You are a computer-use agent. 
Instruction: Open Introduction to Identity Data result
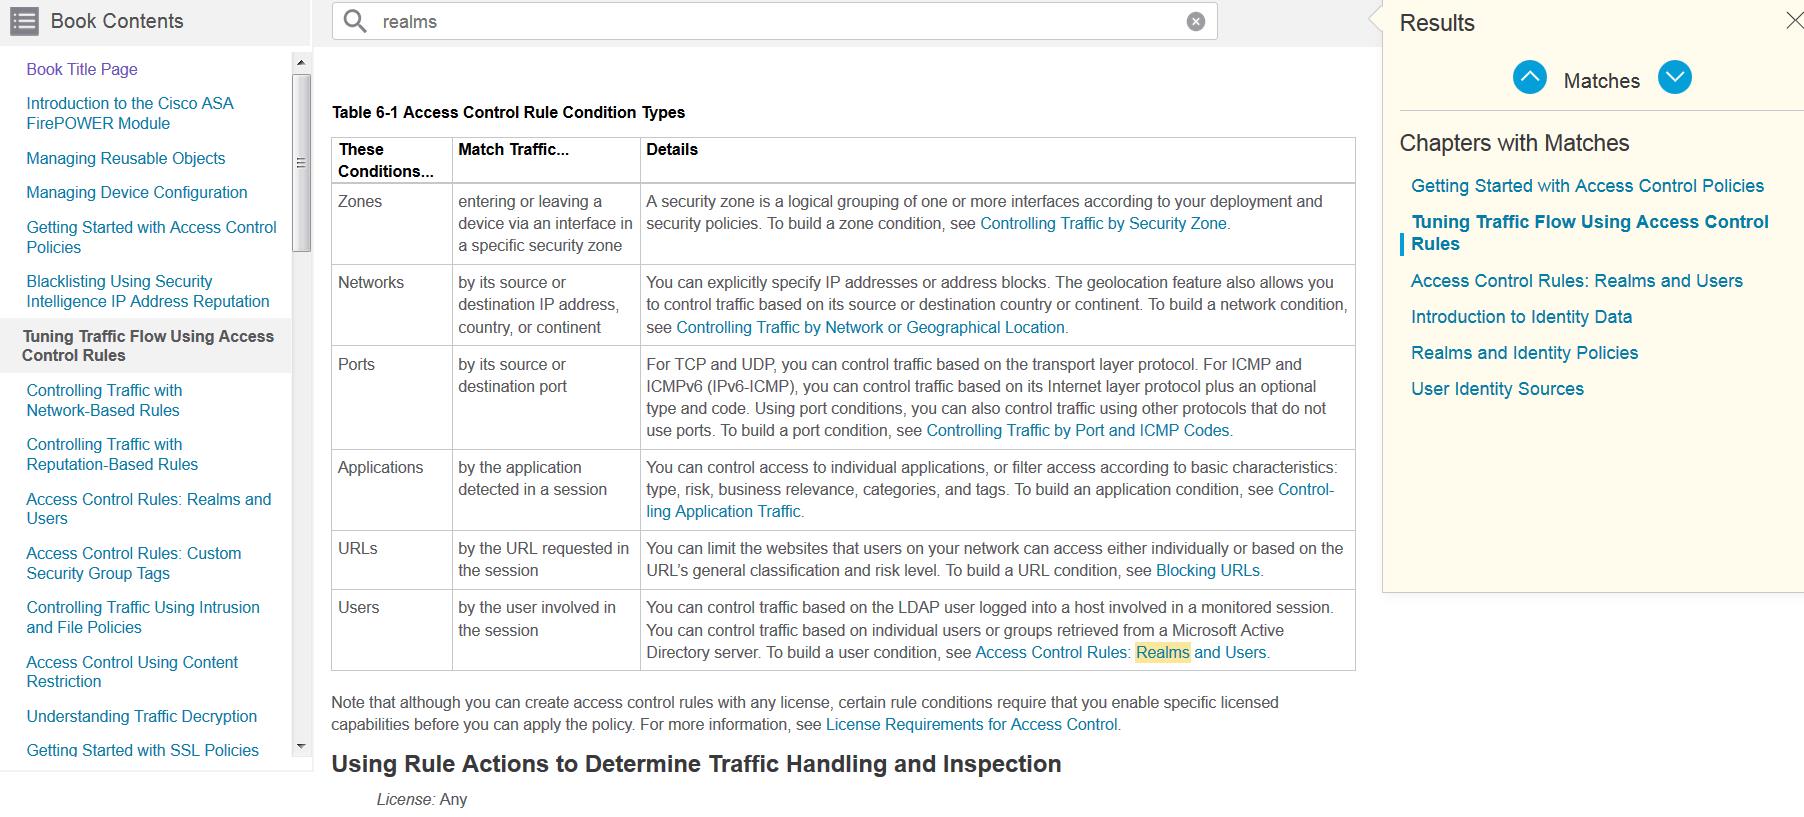tap(1521, 317)
